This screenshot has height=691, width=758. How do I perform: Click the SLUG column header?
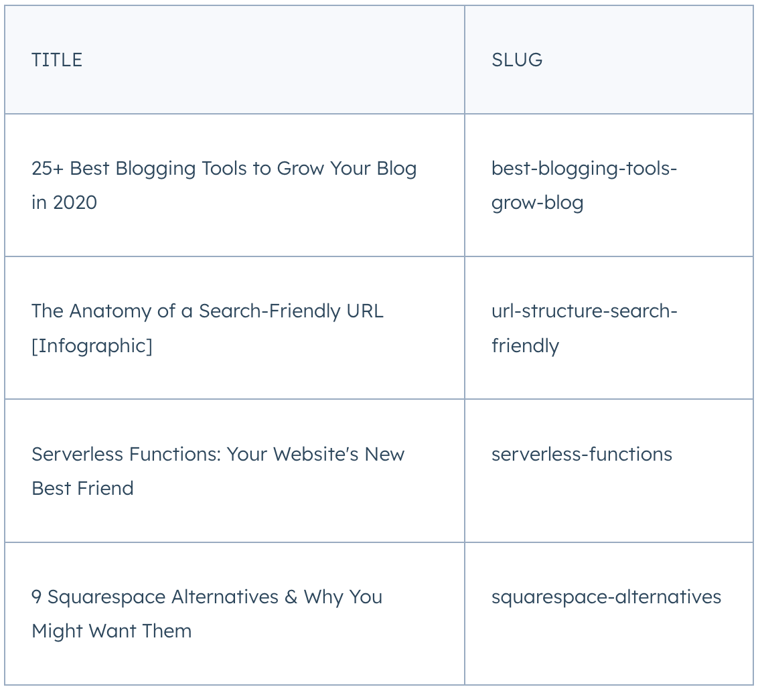click(517, 60)
